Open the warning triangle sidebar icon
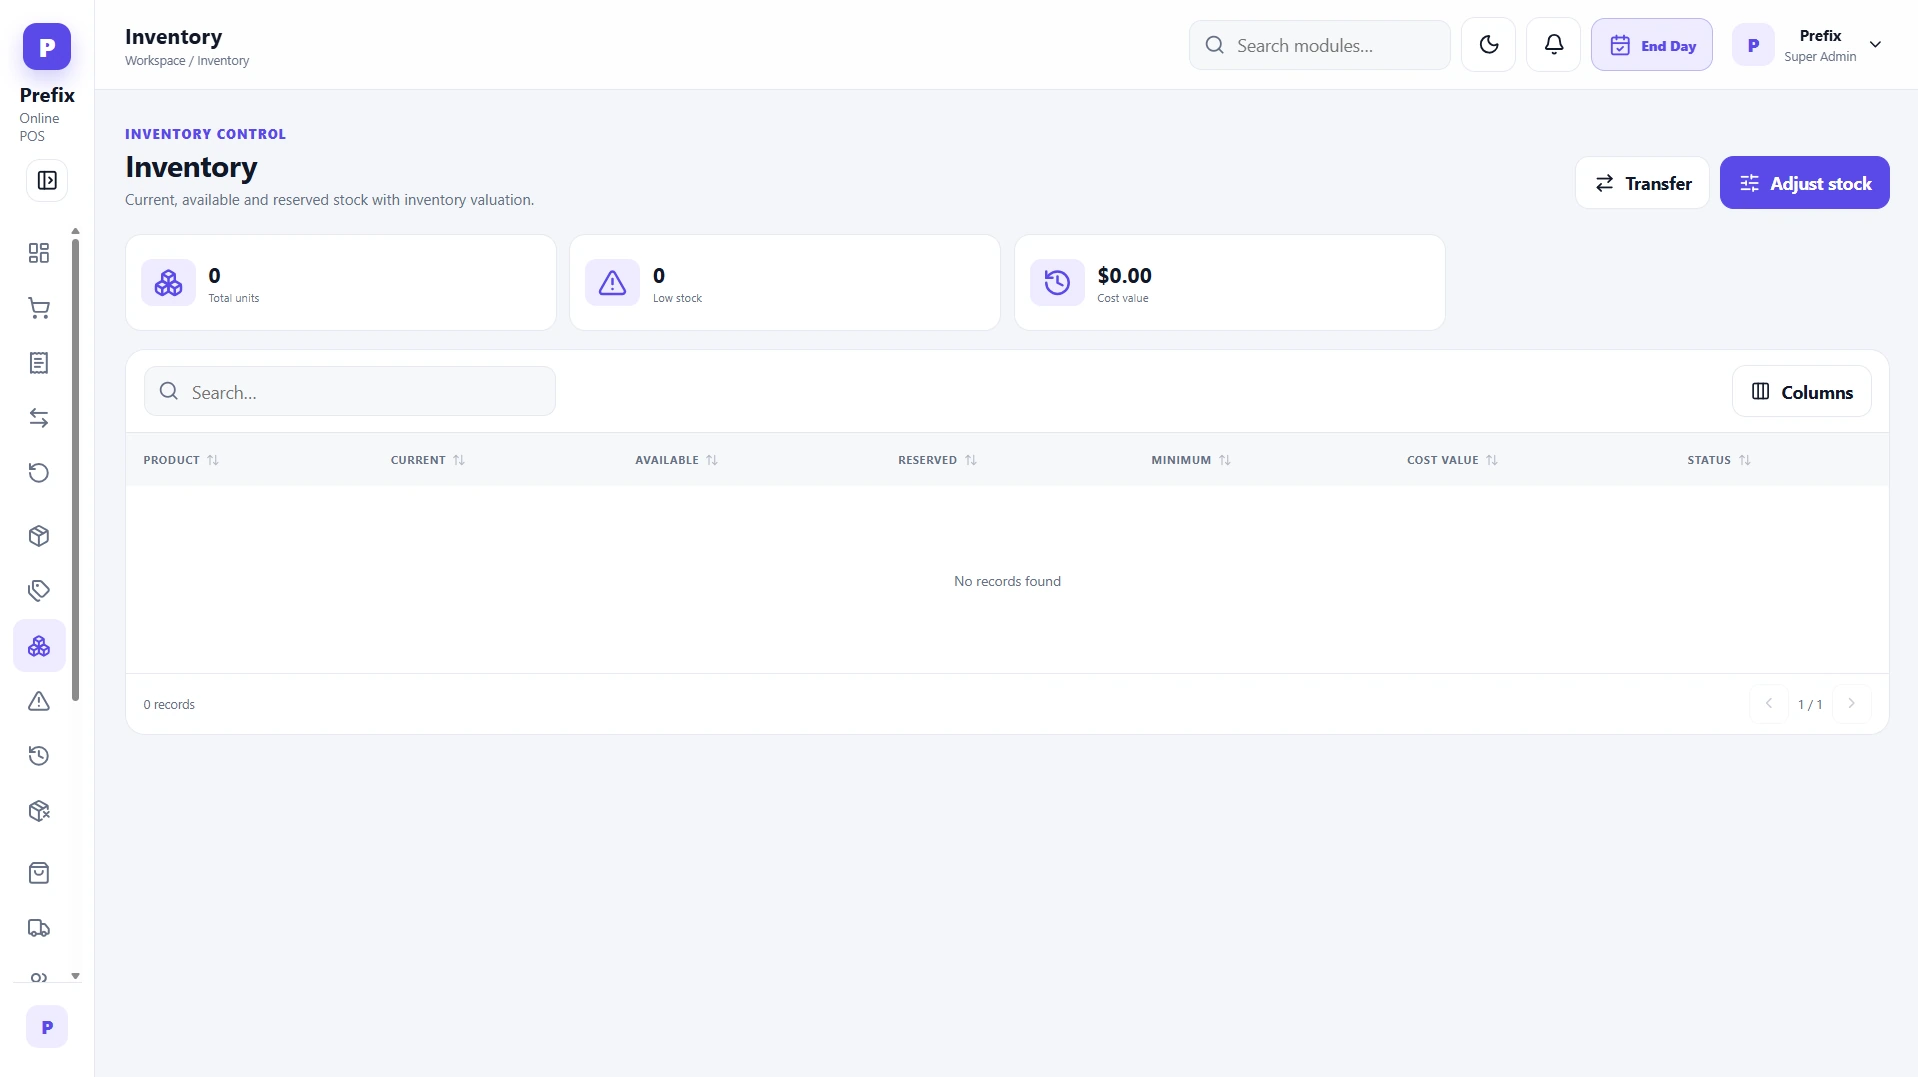Viewport: 1918px width, 1077px height. pyautogui.click(x=39, y=701)
